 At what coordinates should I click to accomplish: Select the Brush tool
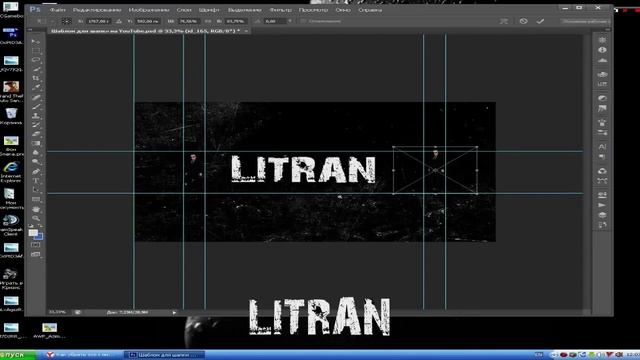[x=36, y=107]
